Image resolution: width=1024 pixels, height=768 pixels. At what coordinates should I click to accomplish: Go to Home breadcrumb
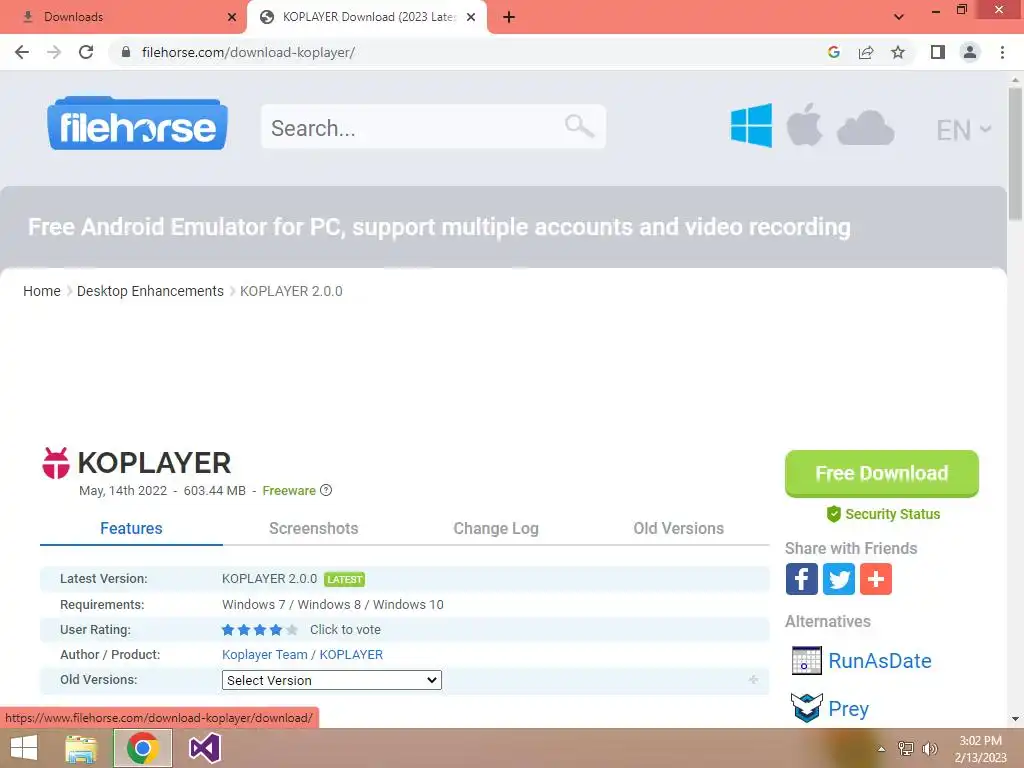42,291
